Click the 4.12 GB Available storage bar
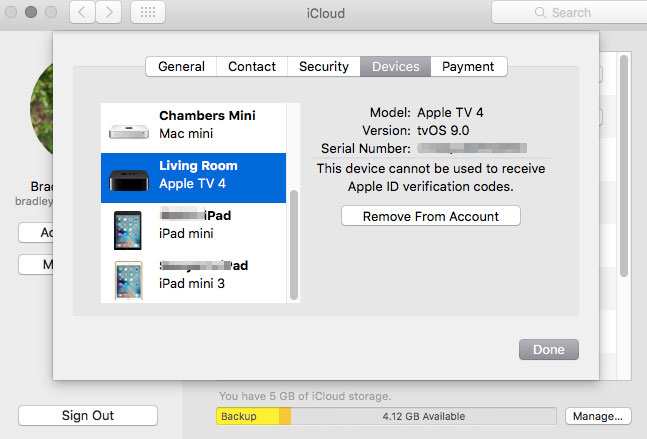 pos(423,416)
